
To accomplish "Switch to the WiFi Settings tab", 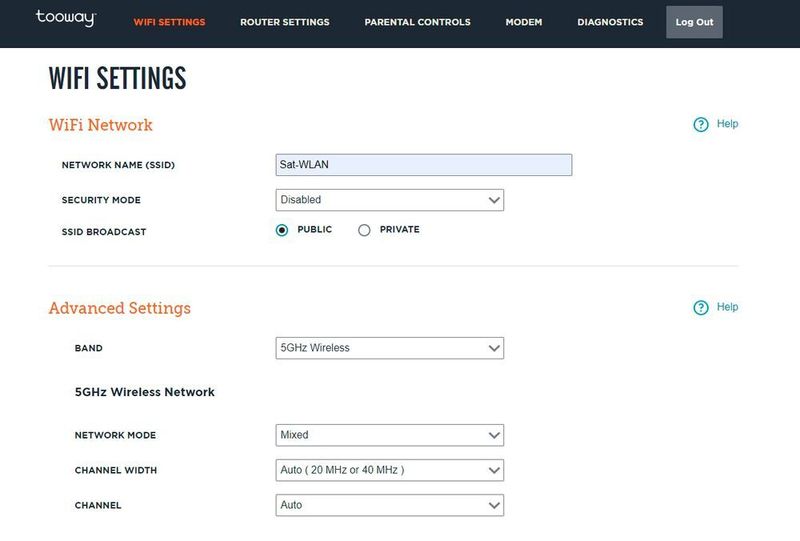I will click(169, 22).
